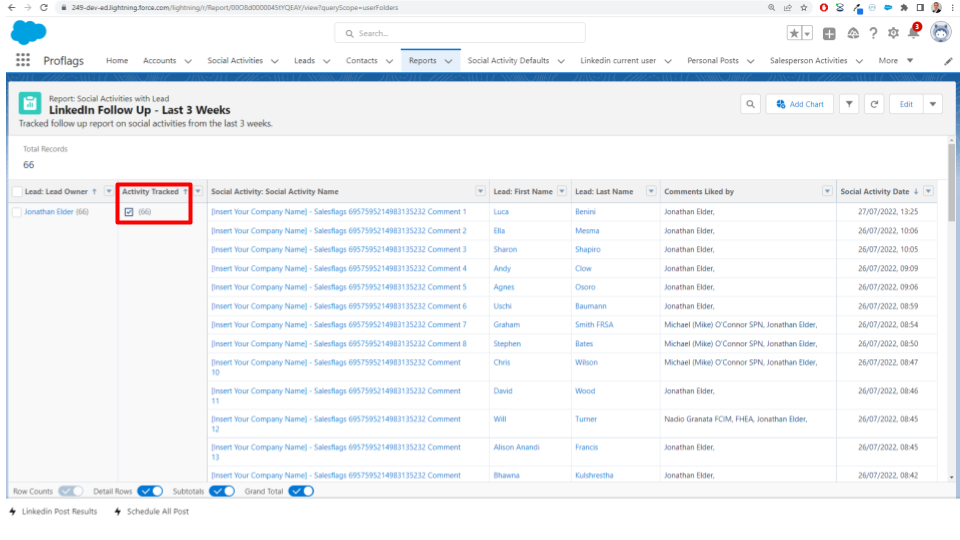This screenshot has height=540, width=960.
Task: Toggle the Grand Total switch
Action: pos(301,491)
